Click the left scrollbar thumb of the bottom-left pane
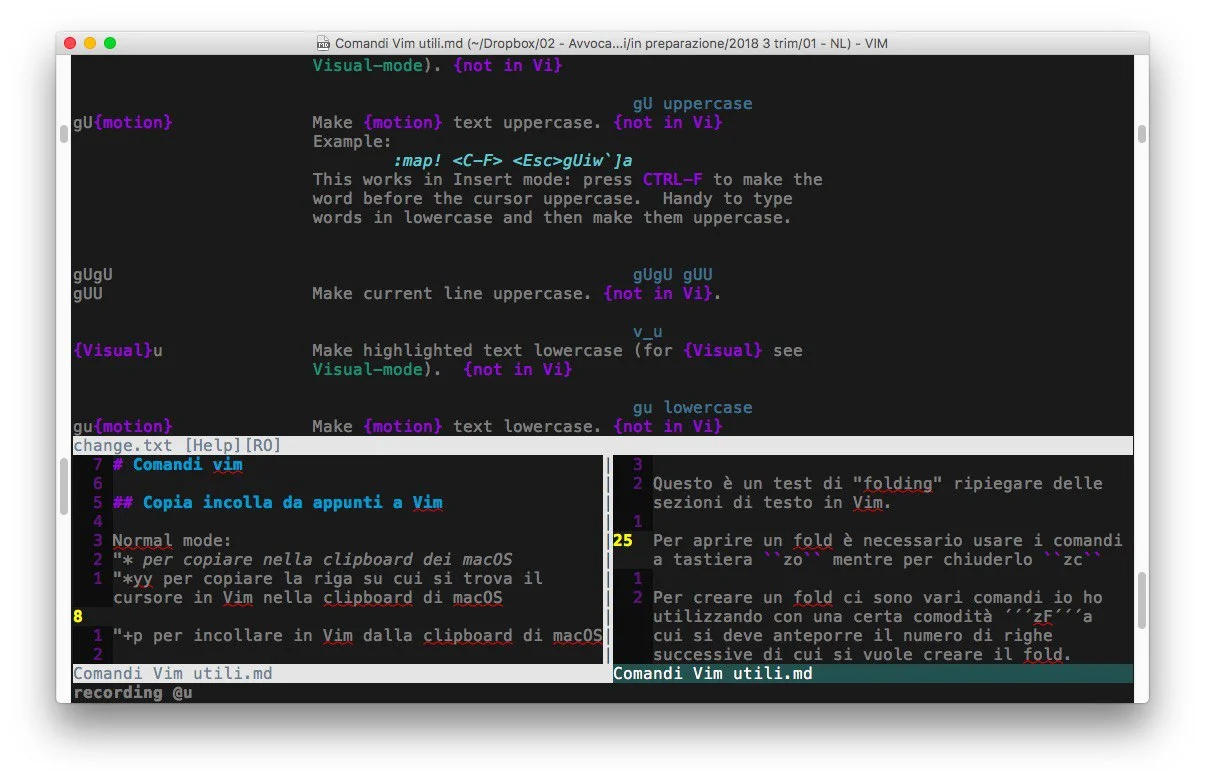 pyautogui.click(x=64, y=488)
